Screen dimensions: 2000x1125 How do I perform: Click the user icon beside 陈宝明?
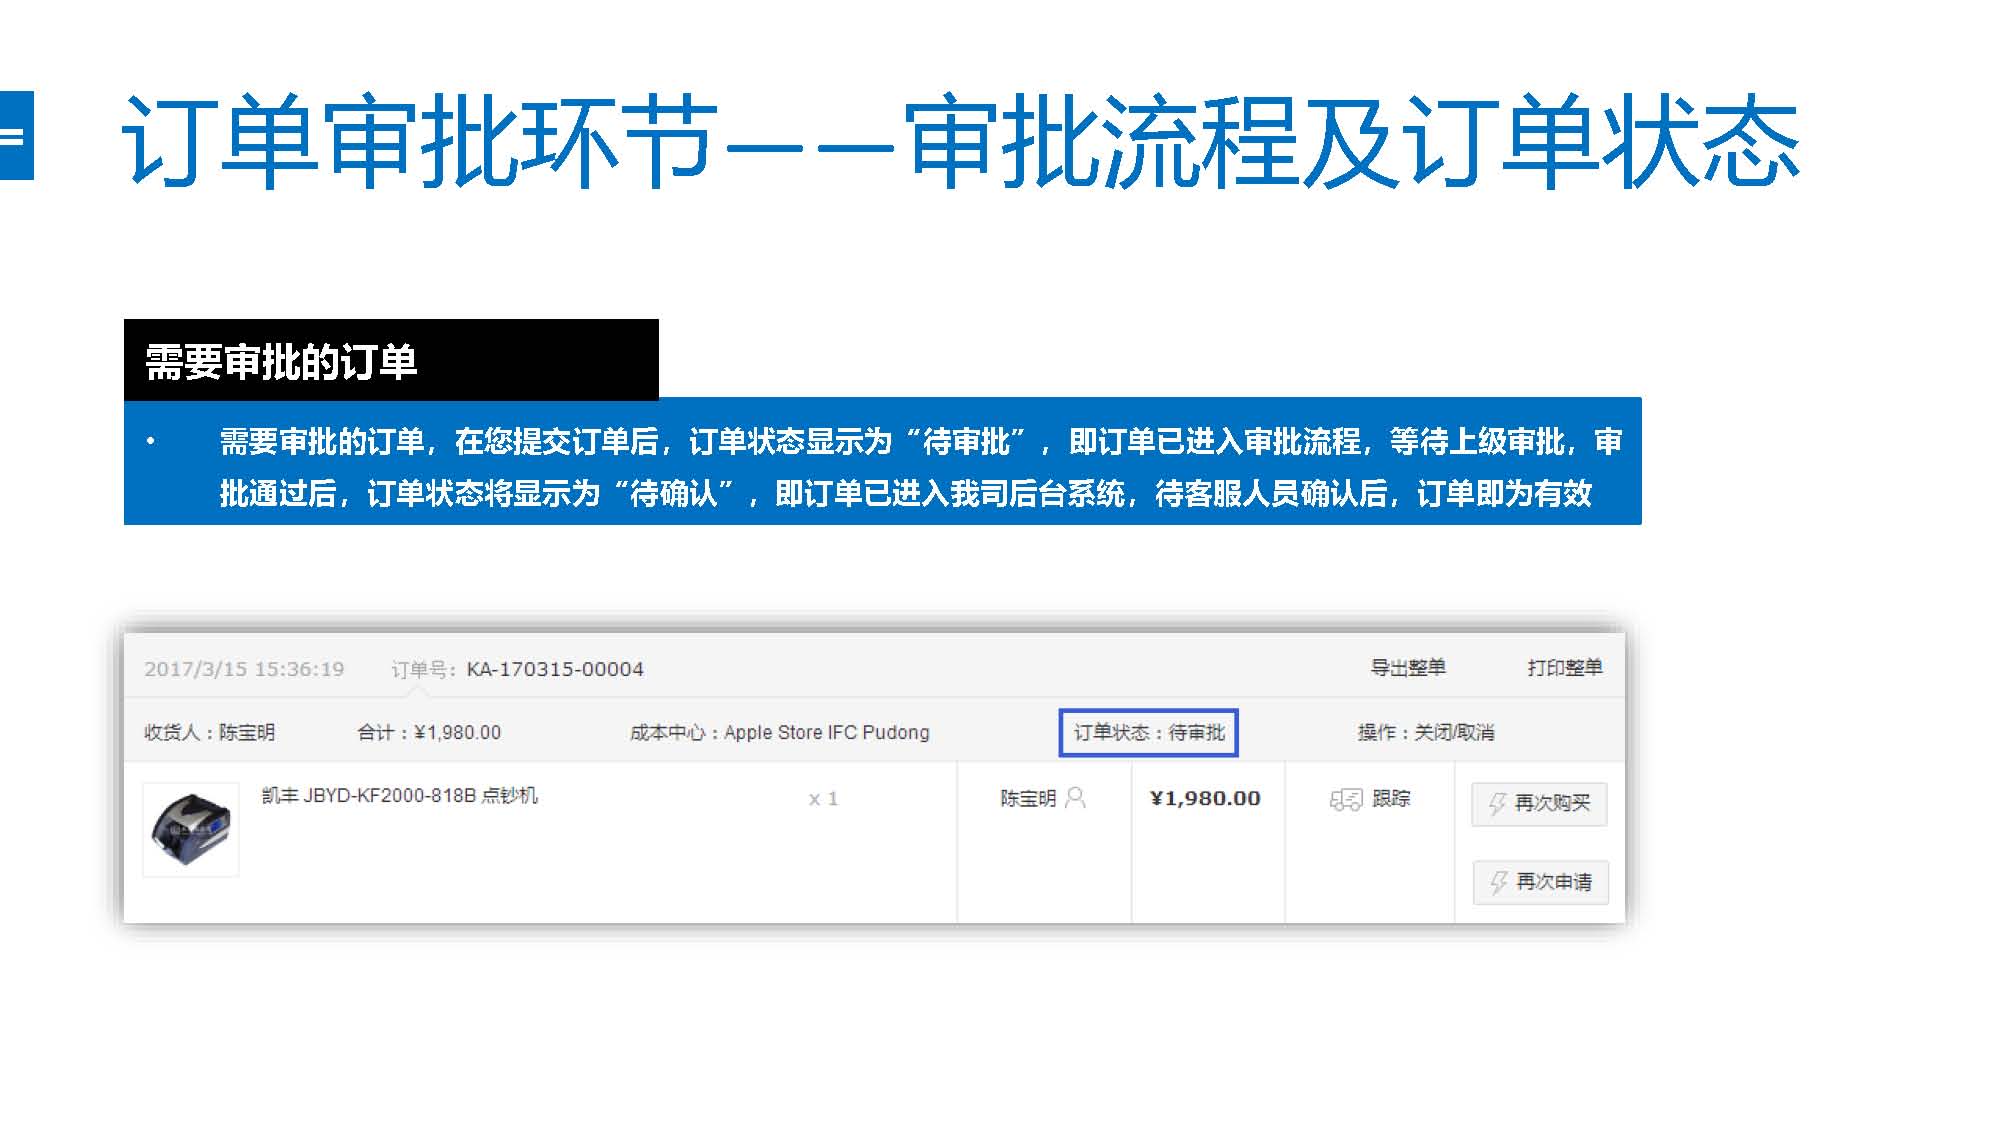[1075, 797]
